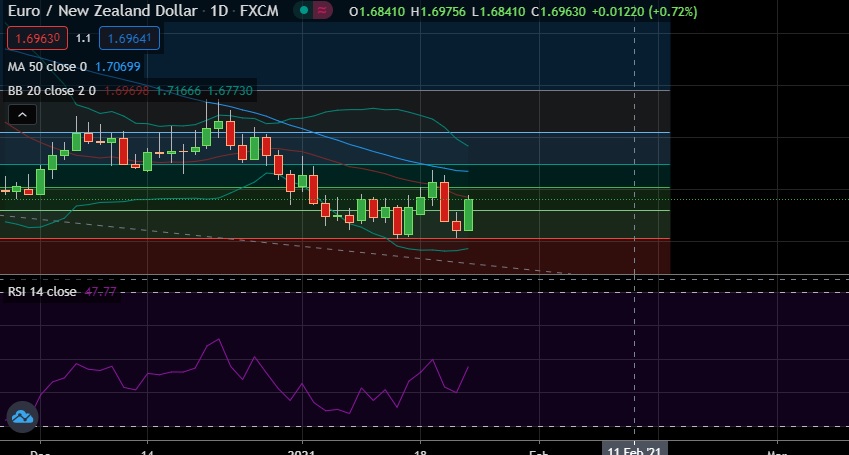Viewport: 849px width, 455px height.
Task: Click the 11 Feb '21 date label on time axis
Action: [x=635, y=451]
